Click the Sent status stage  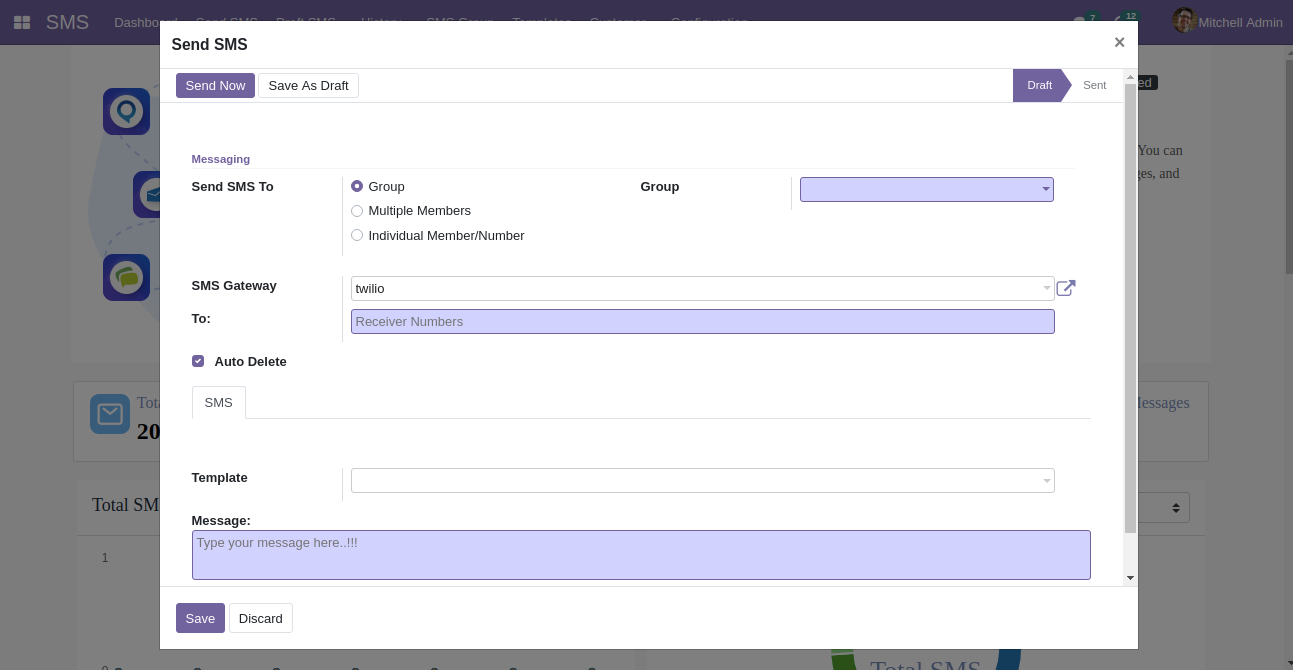click(1094, 85)
